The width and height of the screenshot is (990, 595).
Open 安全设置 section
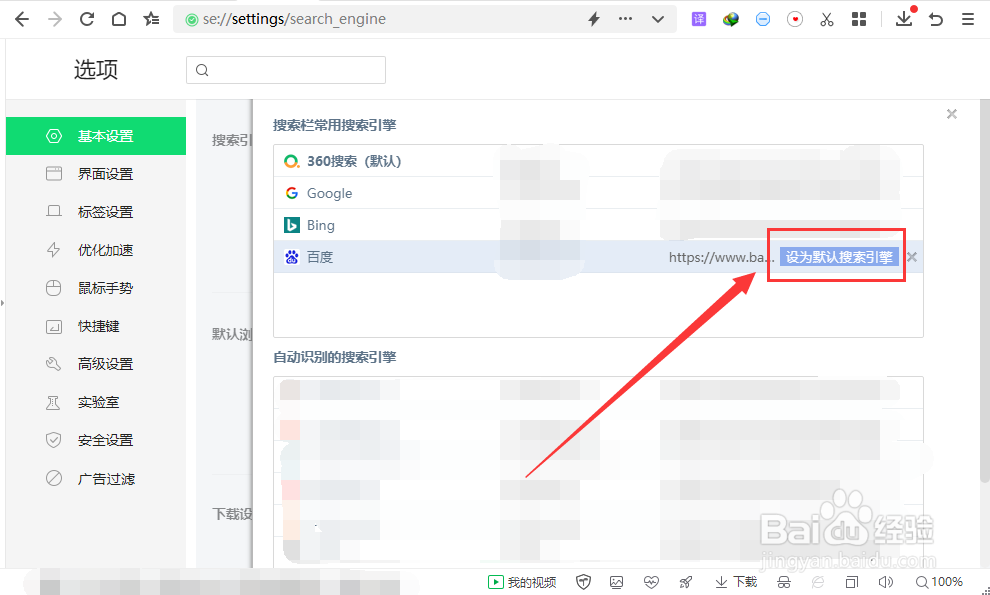[96, 440]
